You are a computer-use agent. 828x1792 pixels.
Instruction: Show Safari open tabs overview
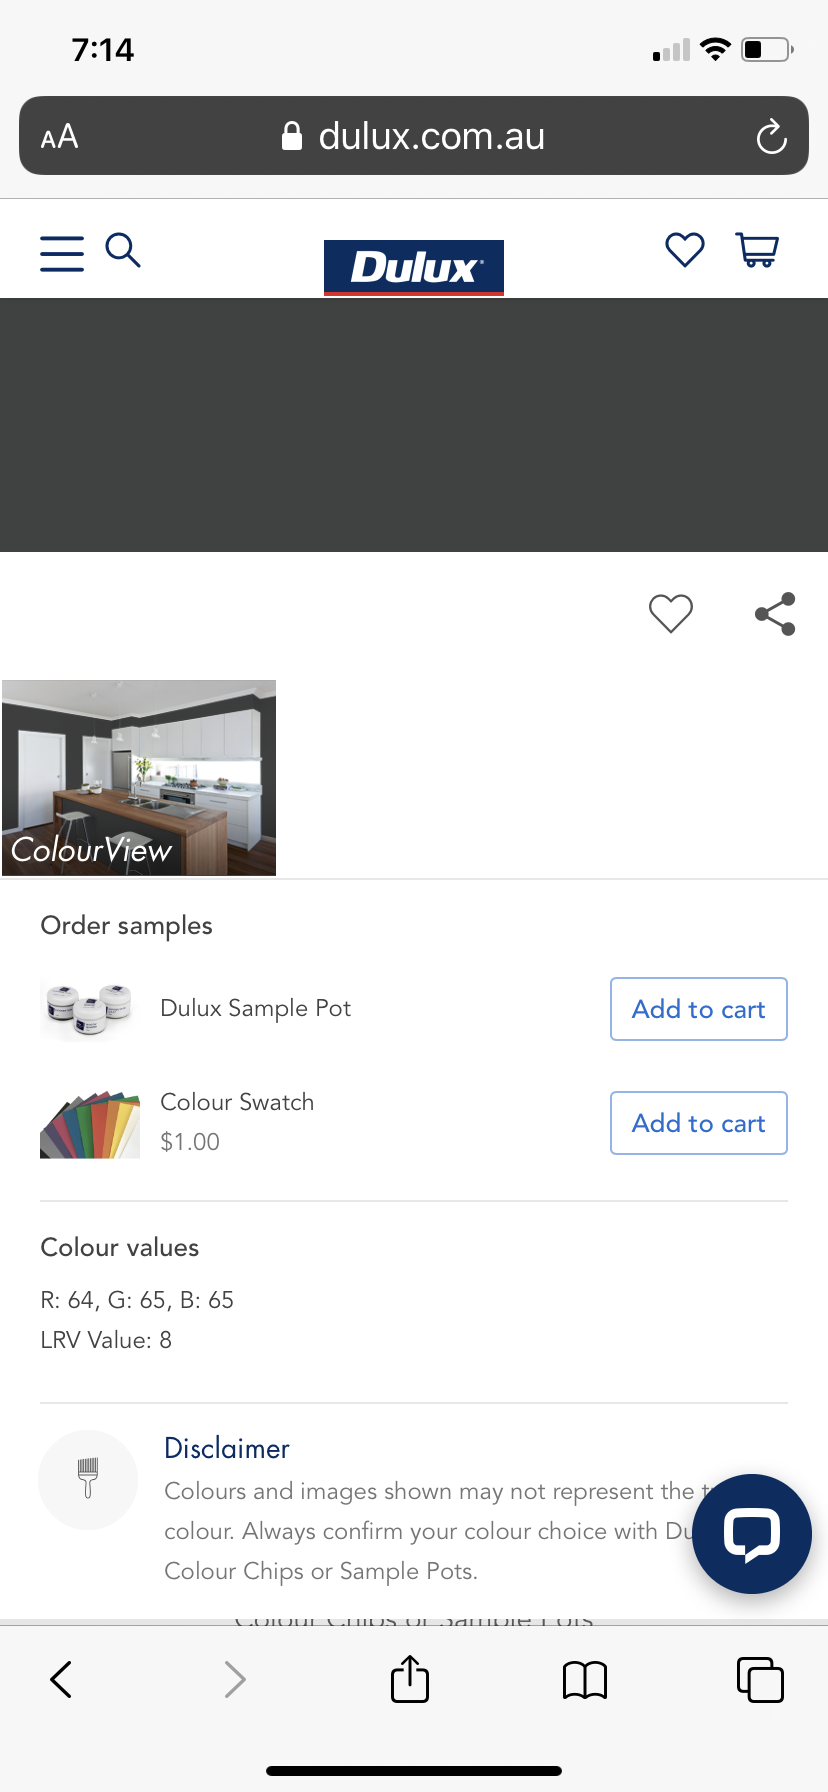pyautogui.click(x=760, y=1680)
